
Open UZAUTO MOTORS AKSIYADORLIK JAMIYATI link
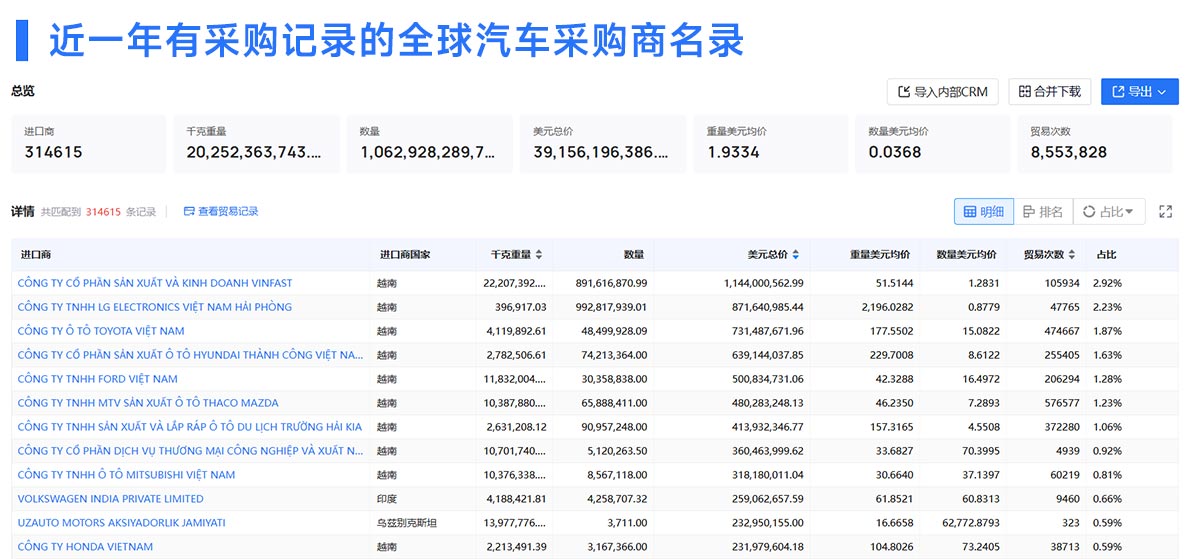(121, 523)
